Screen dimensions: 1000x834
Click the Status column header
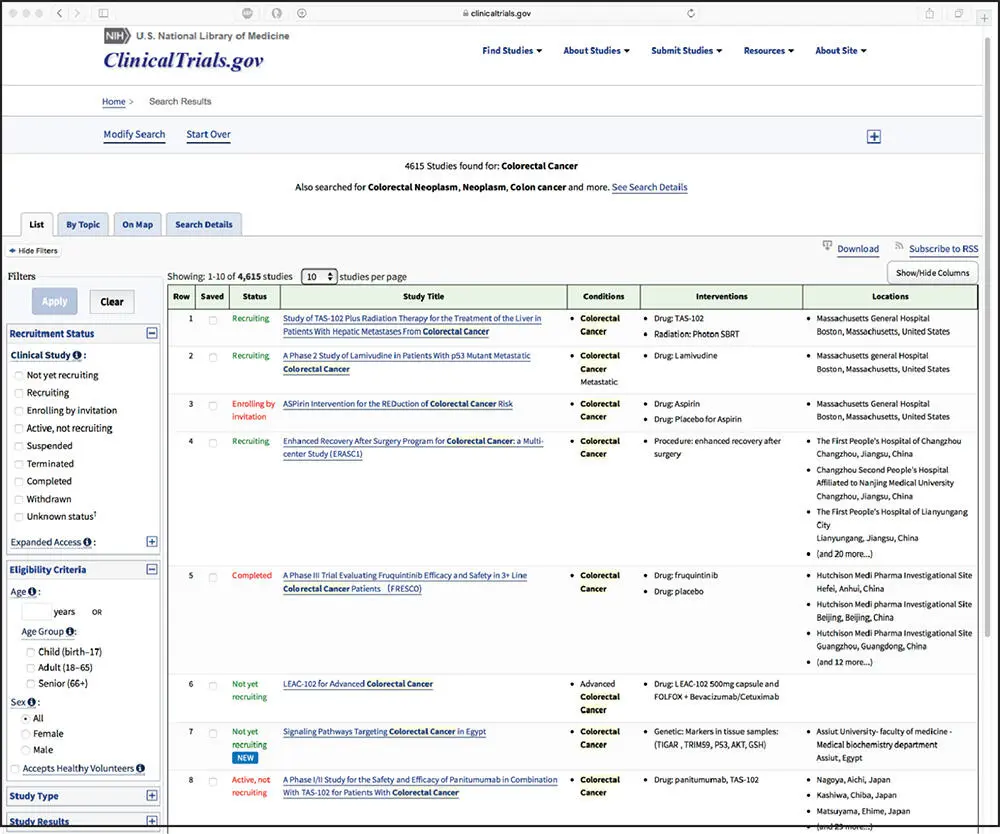[x=254, y=296]
